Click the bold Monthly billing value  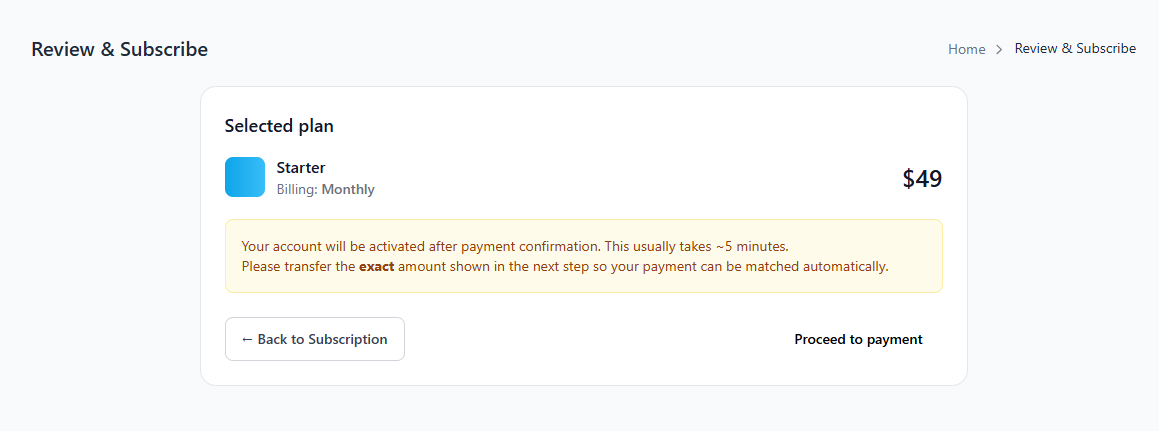348,189
